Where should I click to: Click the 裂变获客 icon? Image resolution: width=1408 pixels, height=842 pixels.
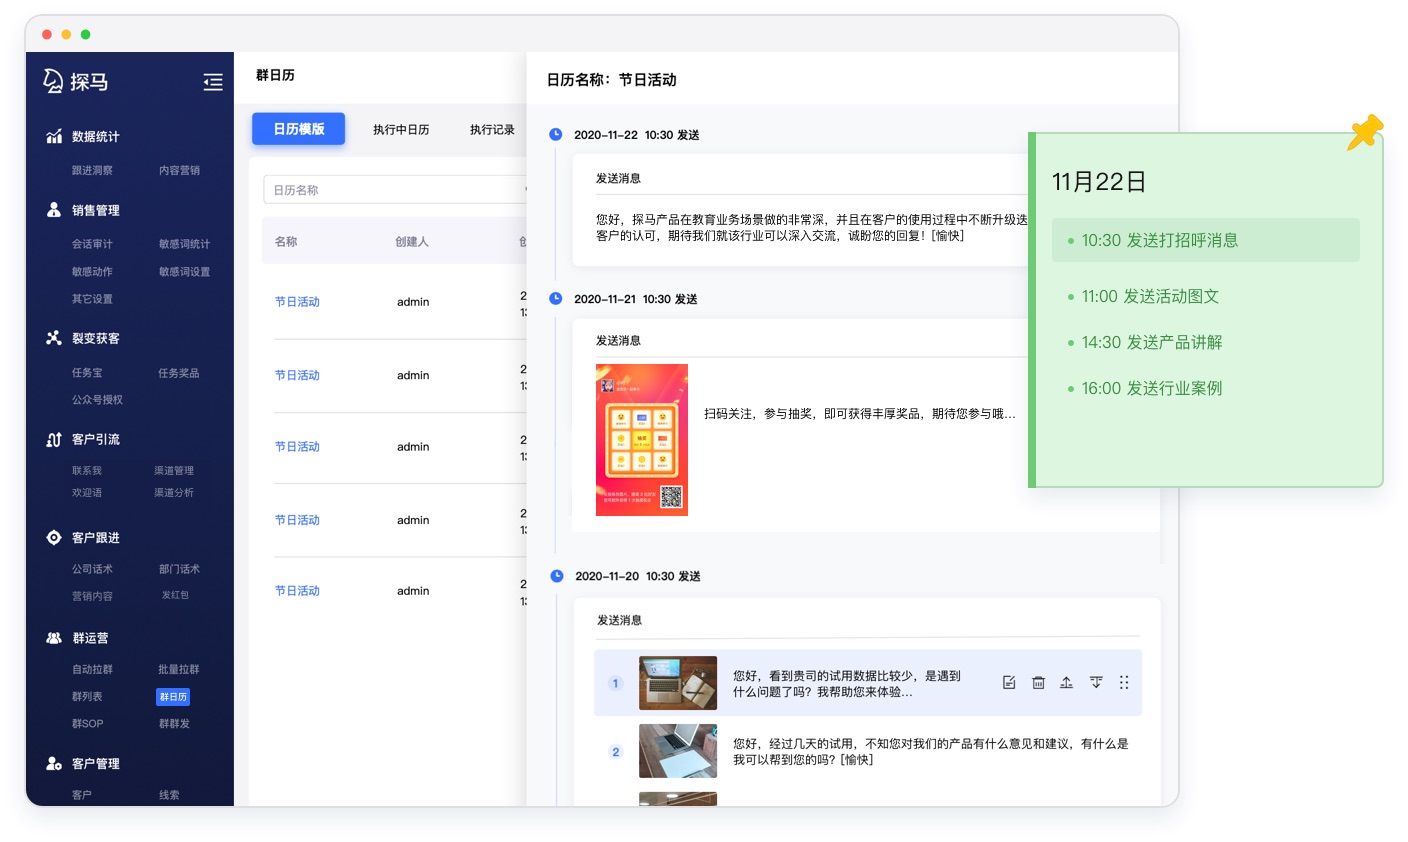click(x=54, y=338)
